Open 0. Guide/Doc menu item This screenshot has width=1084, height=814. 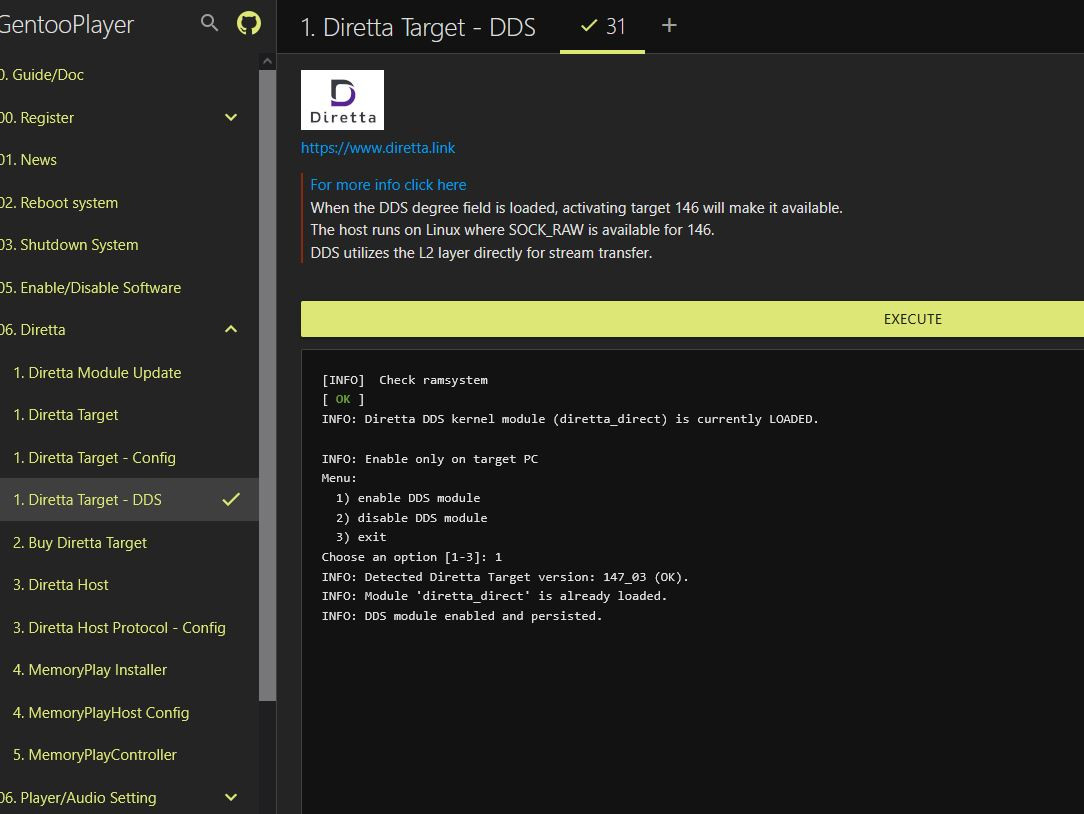pos(129,75)
